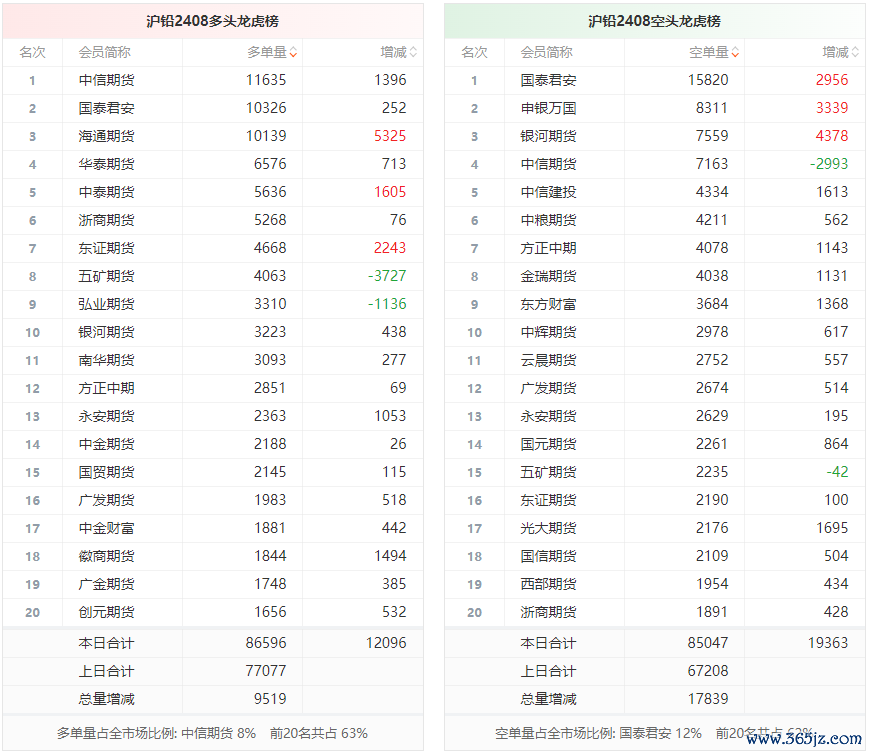This screenshot has width=869, height=754.
Task: Click 沪铅2408空头龙虎榜 title
Action: 654,21
